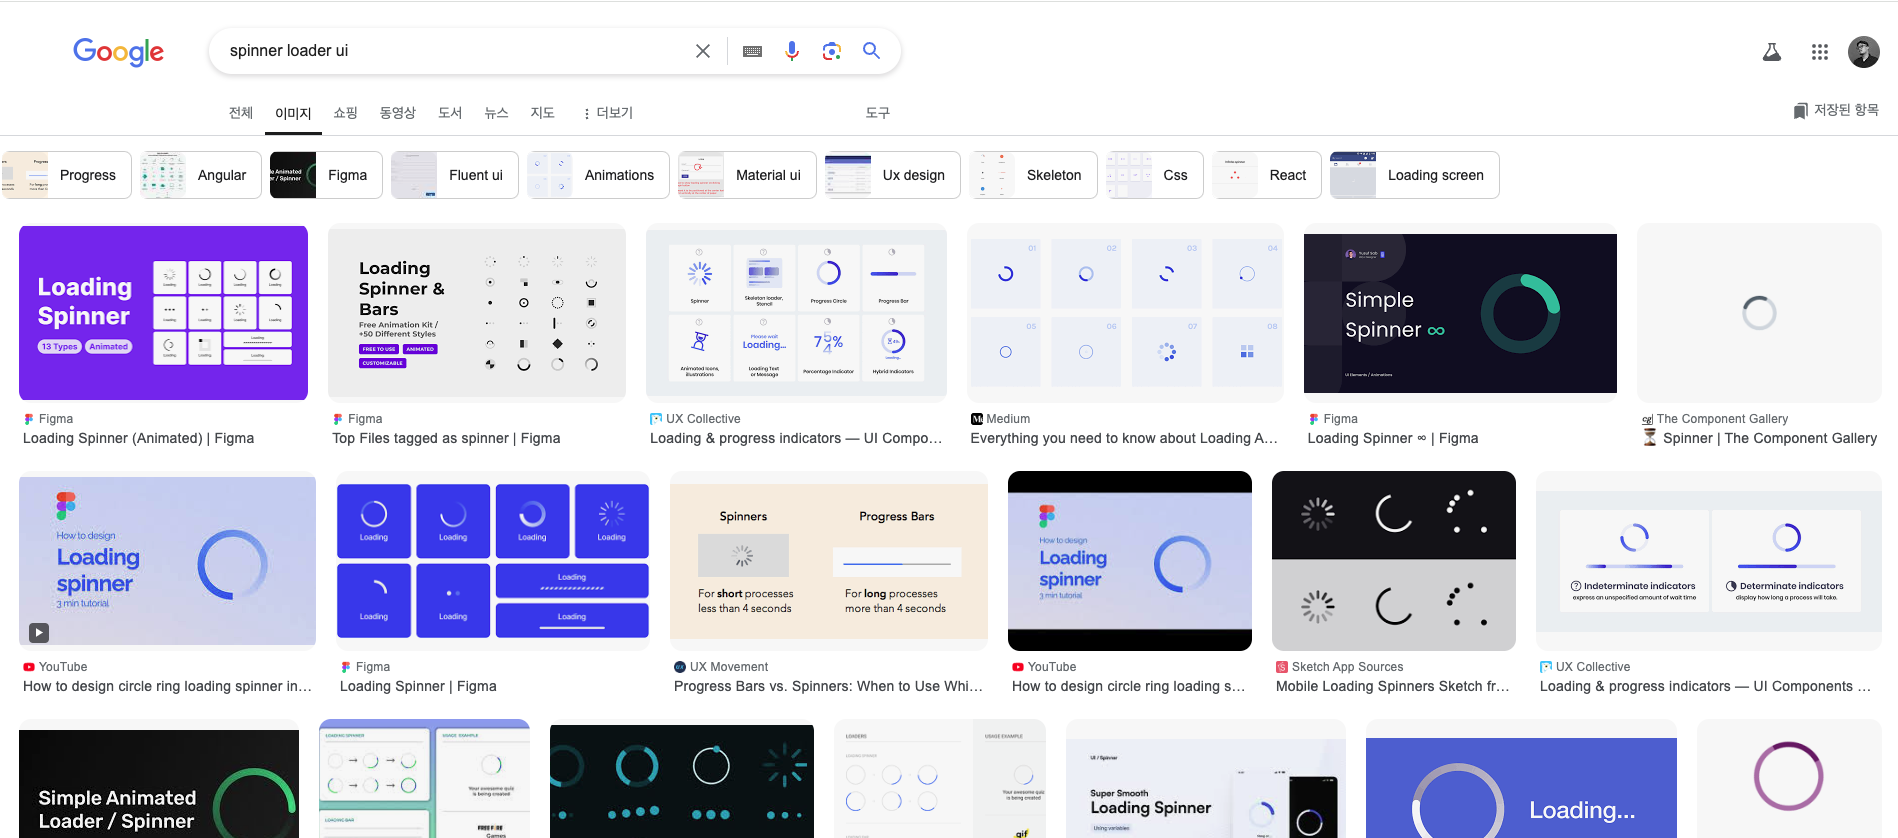Open the 뉴스 tab
This screenshot has width=1898, height=838.
coord(496,113)
